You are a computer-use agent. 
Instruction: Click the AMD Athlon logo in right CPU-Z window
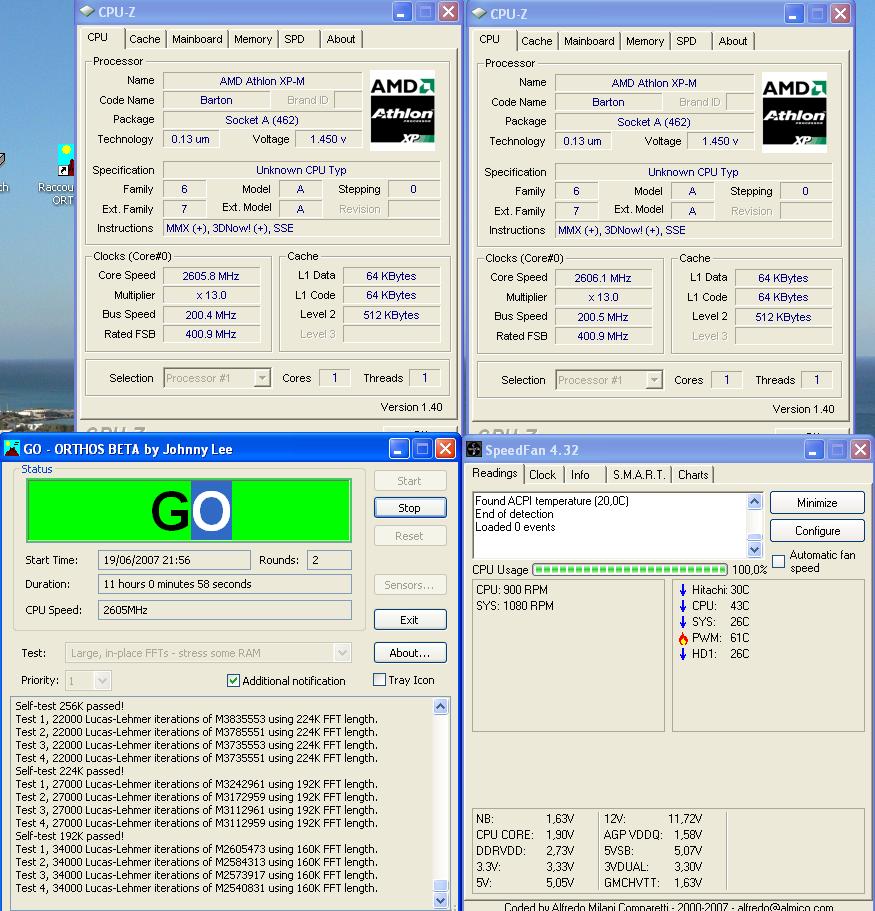pos(794,110)
